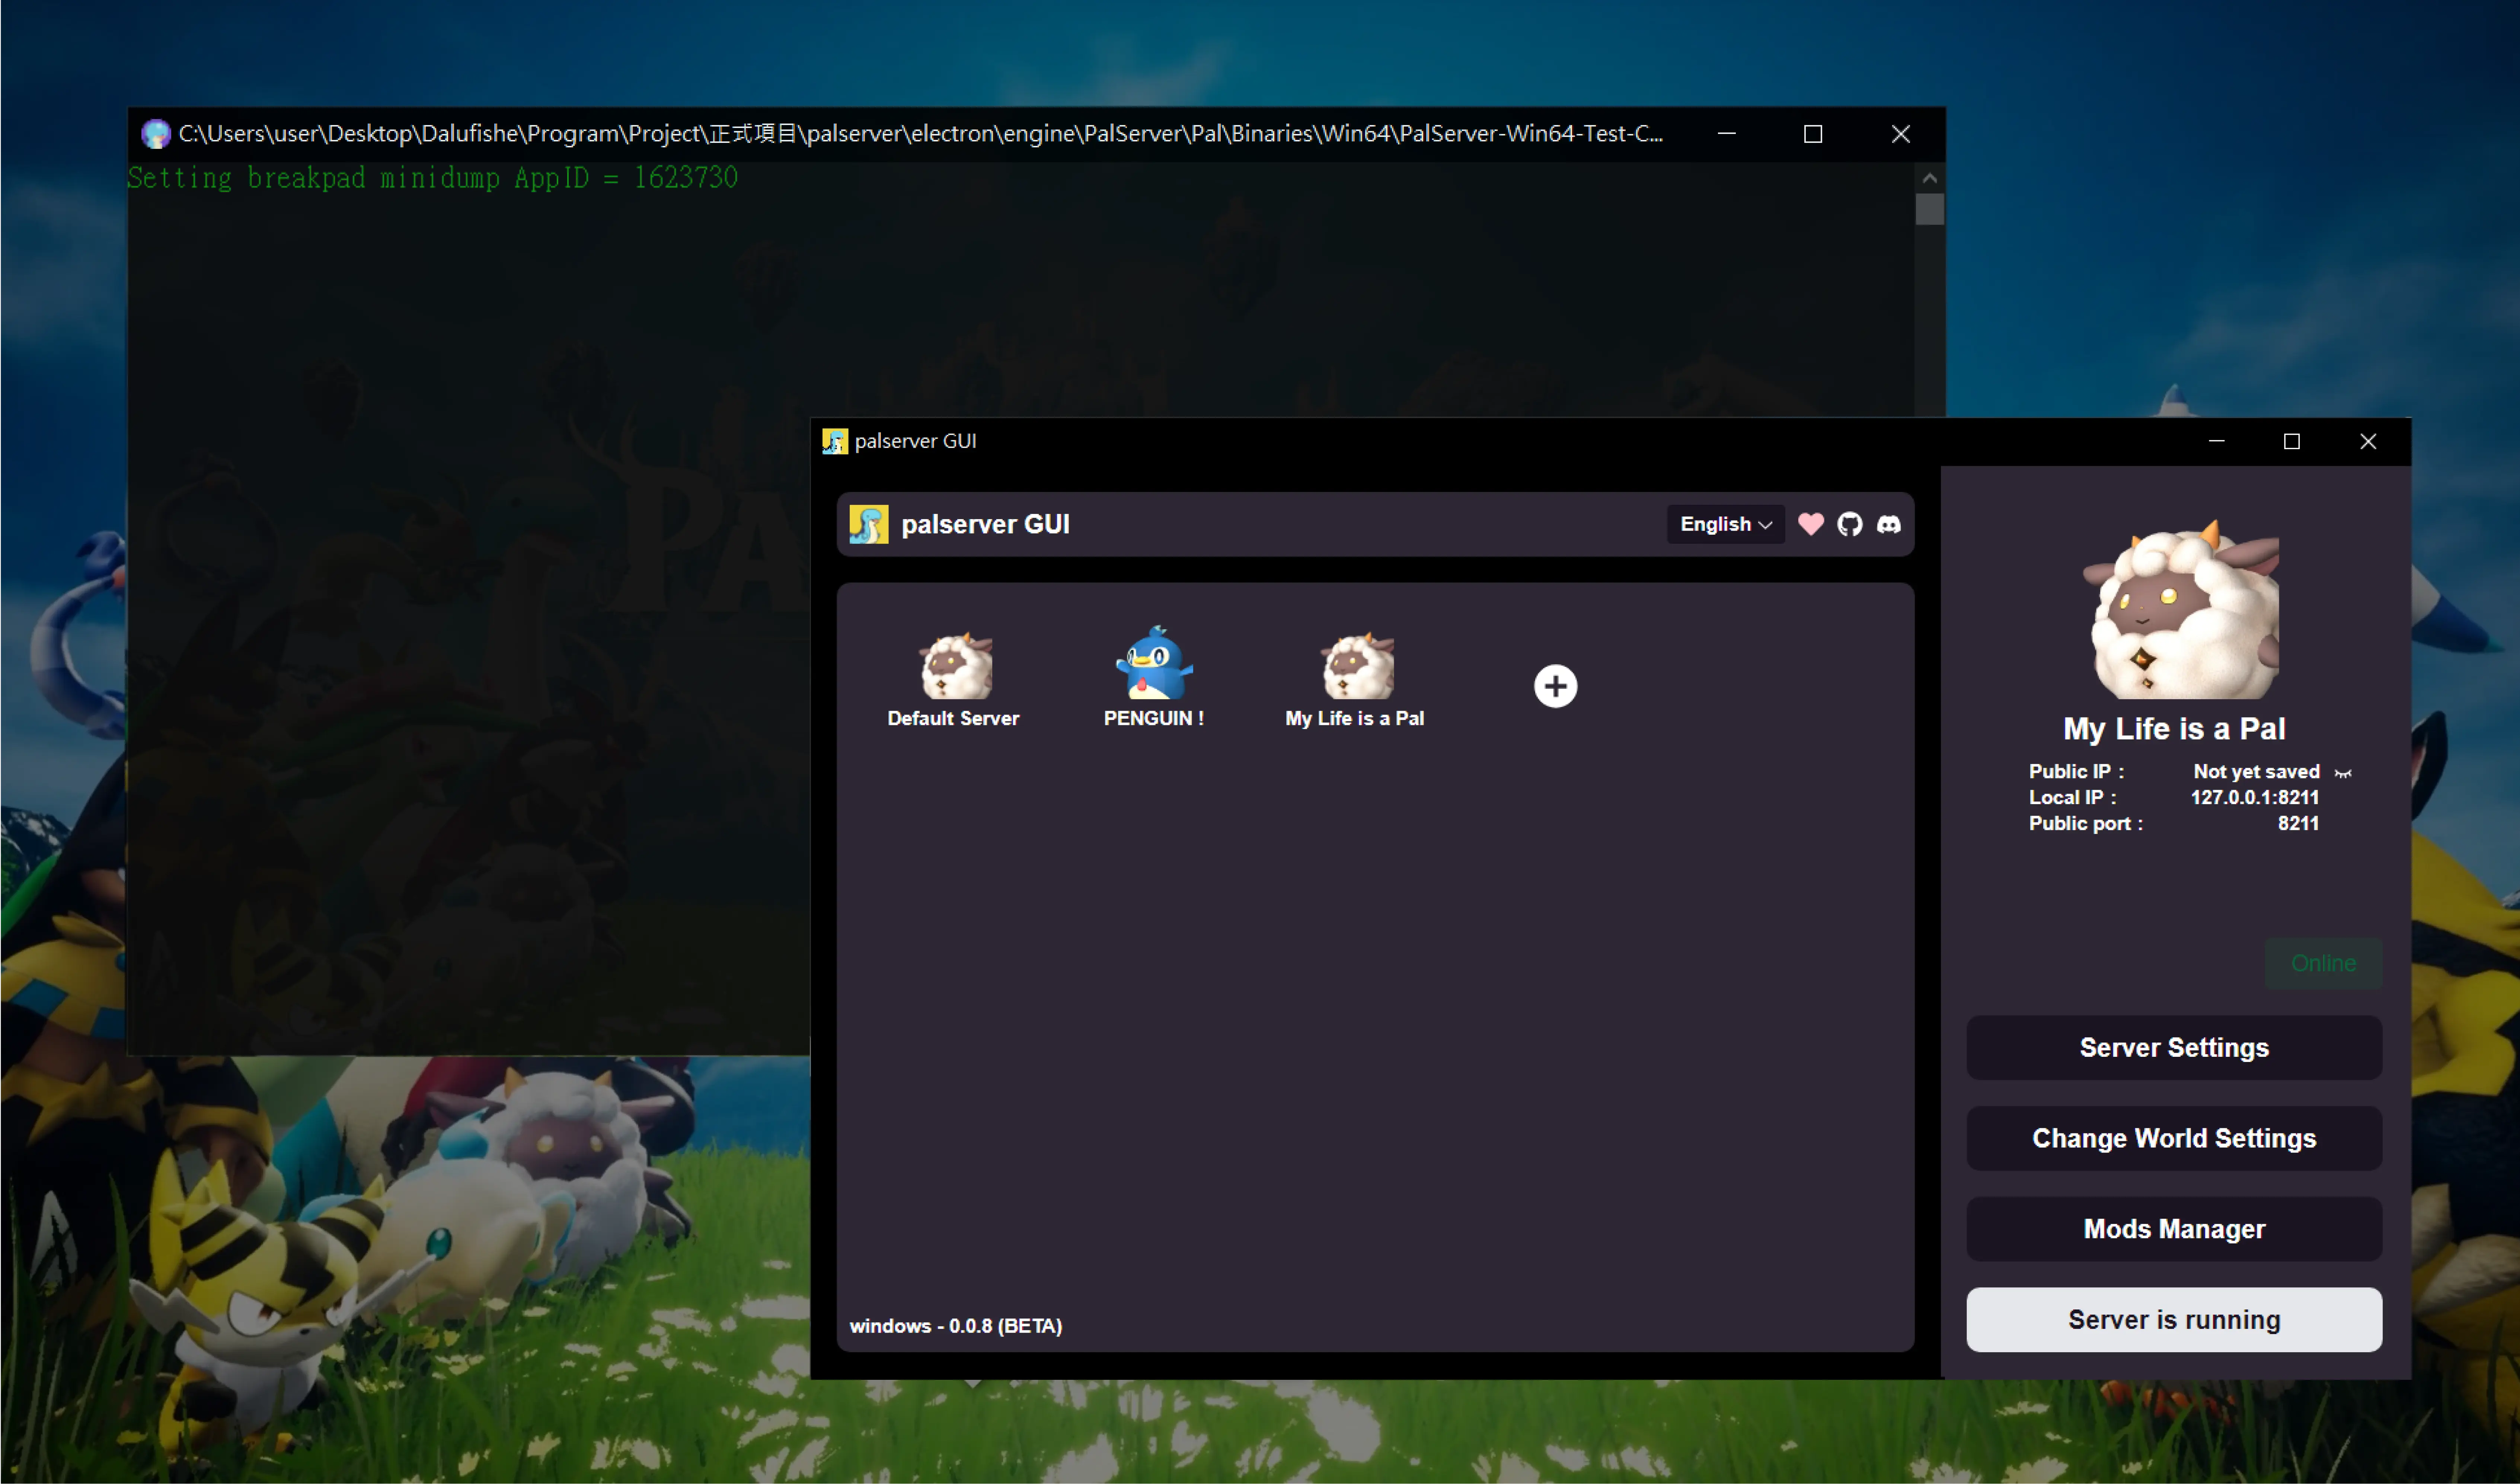Image resolution: width=2520 pixels, height=1484 pixels.
Task: Click the windows - 0.0.8 (BETA) version text
Action: 956,1326
